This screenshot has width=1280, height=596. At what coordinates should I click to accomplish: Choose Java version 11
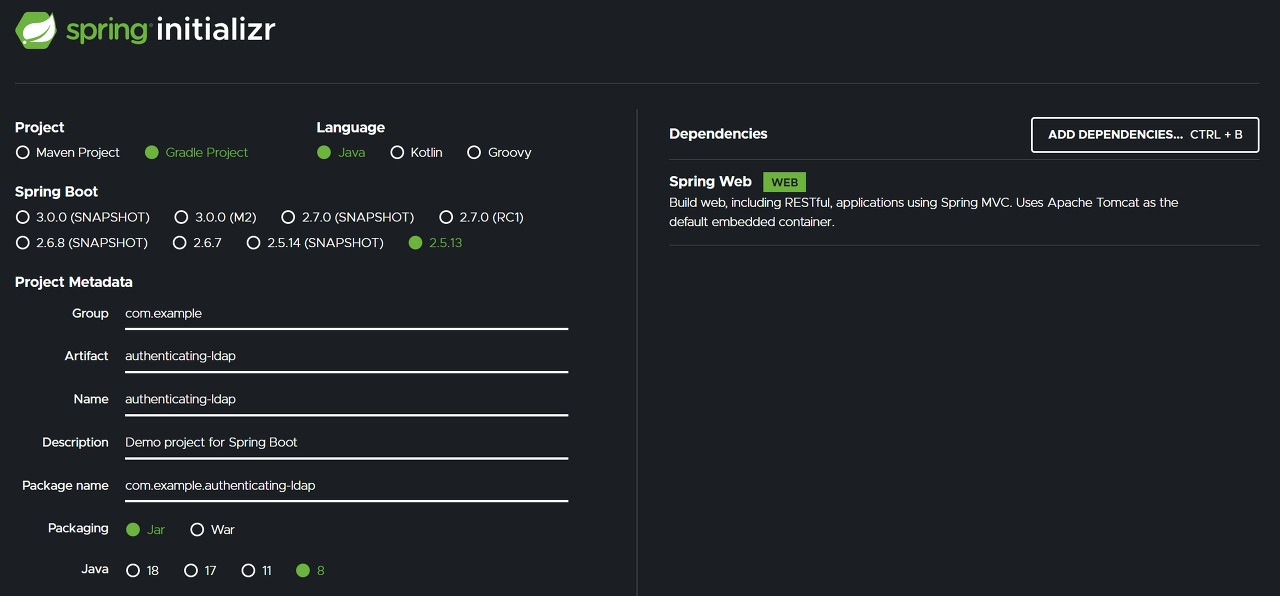click(x=247, y=570)
